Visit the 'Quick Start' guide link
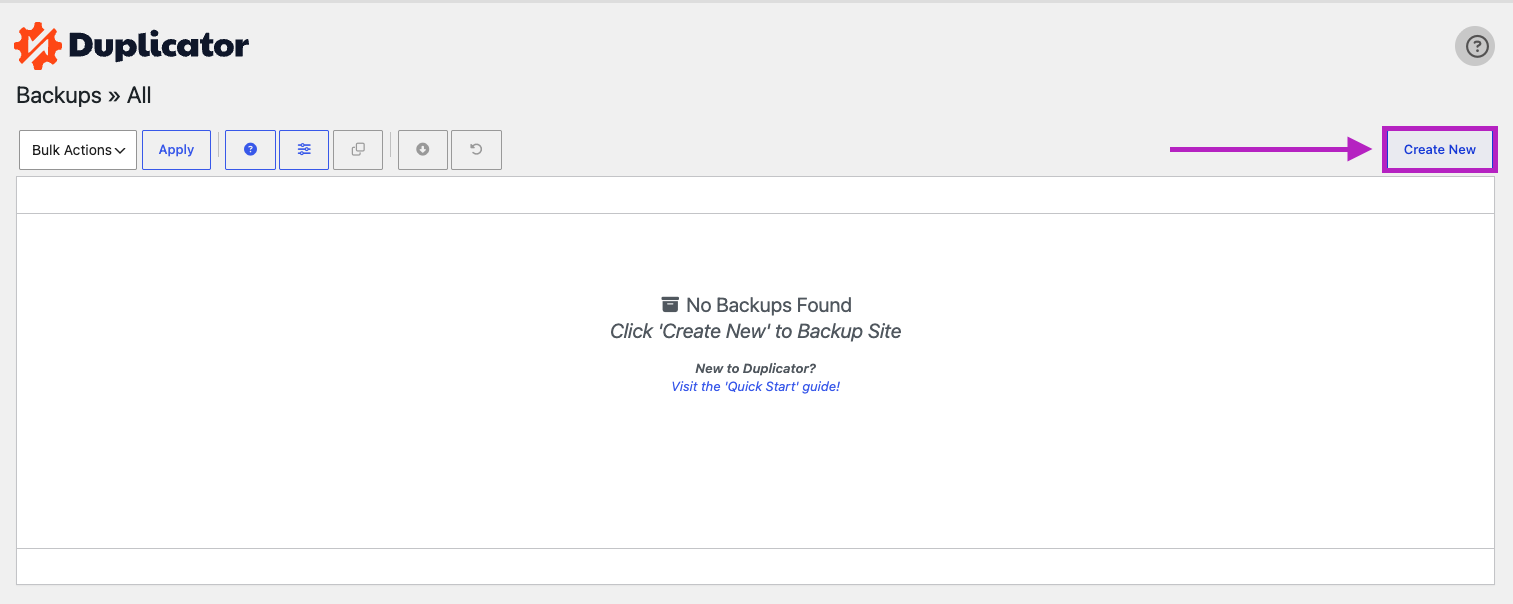Screen dimensions: 1513x604 (756, 386)
